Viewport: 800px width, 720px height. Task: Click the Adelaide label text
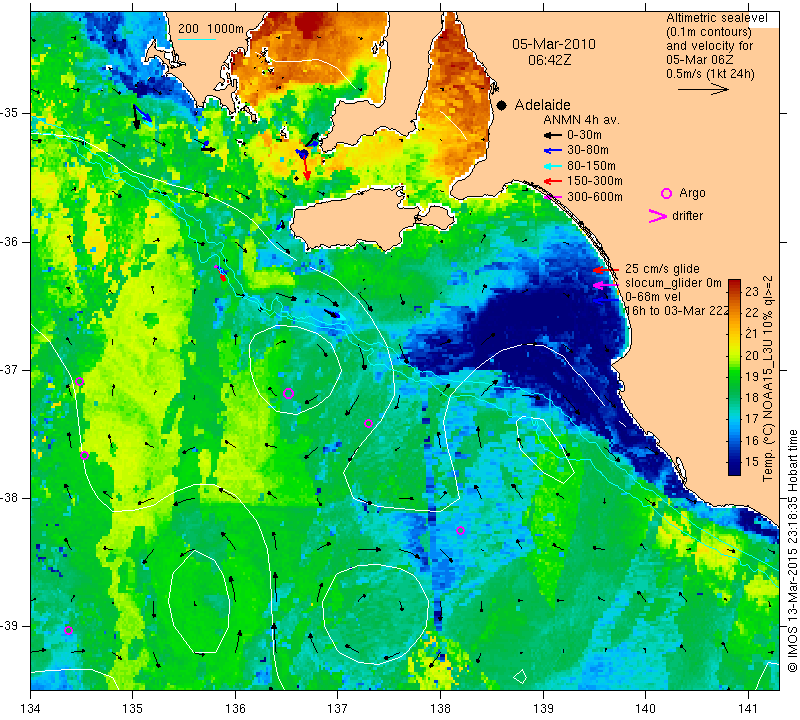point(542,105)
